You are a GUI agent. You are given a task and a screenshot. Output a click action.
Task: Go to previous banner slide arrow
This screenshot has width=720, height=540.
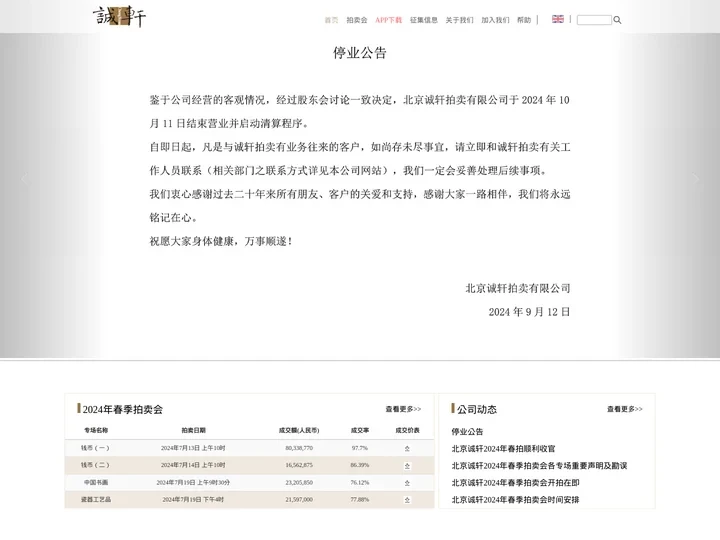coord(24,178)
